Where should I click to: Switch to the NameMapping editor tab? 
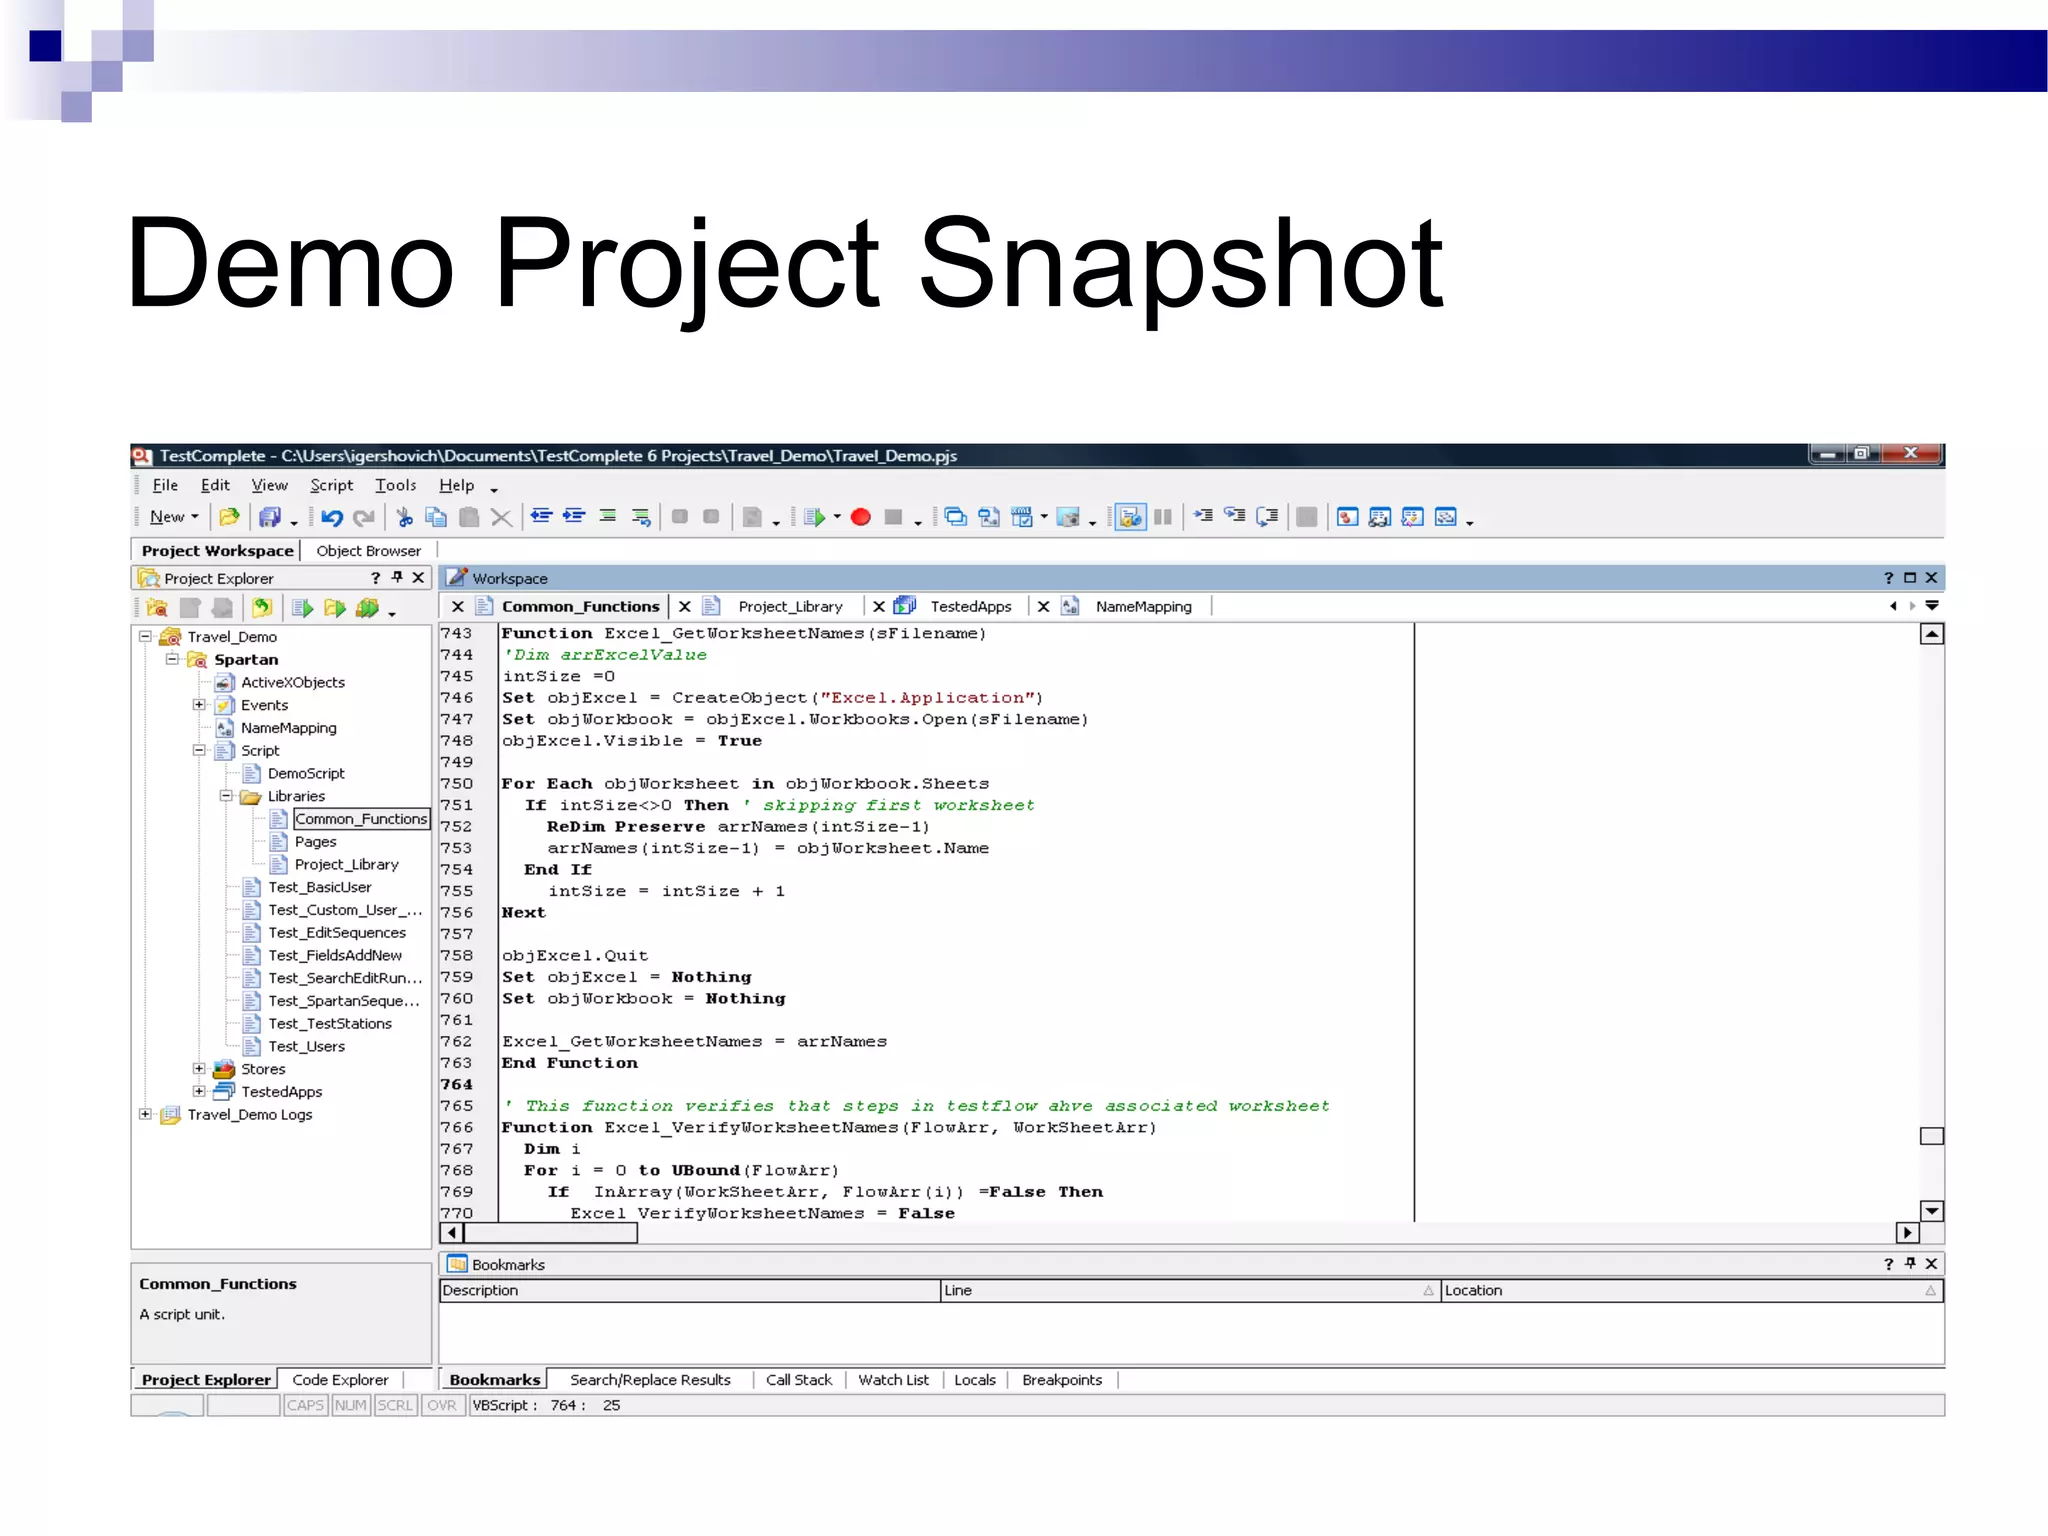(x=1143, y=606)
